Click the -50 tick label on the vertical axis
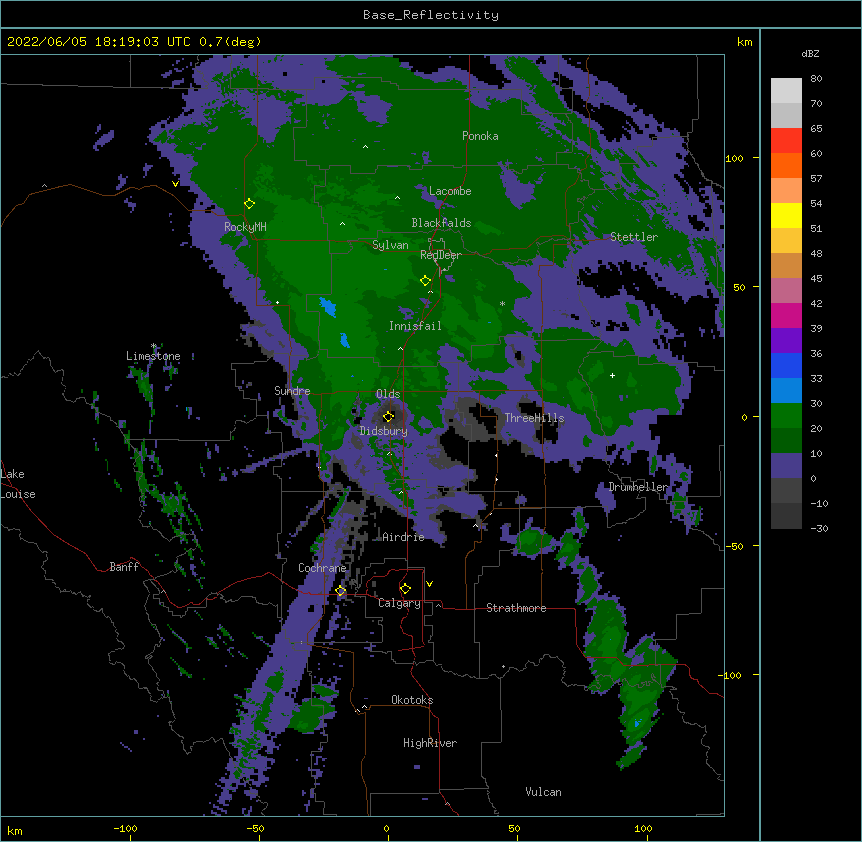Image resolution: width=862 pixels, height=842 pixels. (x=734, y=546)
